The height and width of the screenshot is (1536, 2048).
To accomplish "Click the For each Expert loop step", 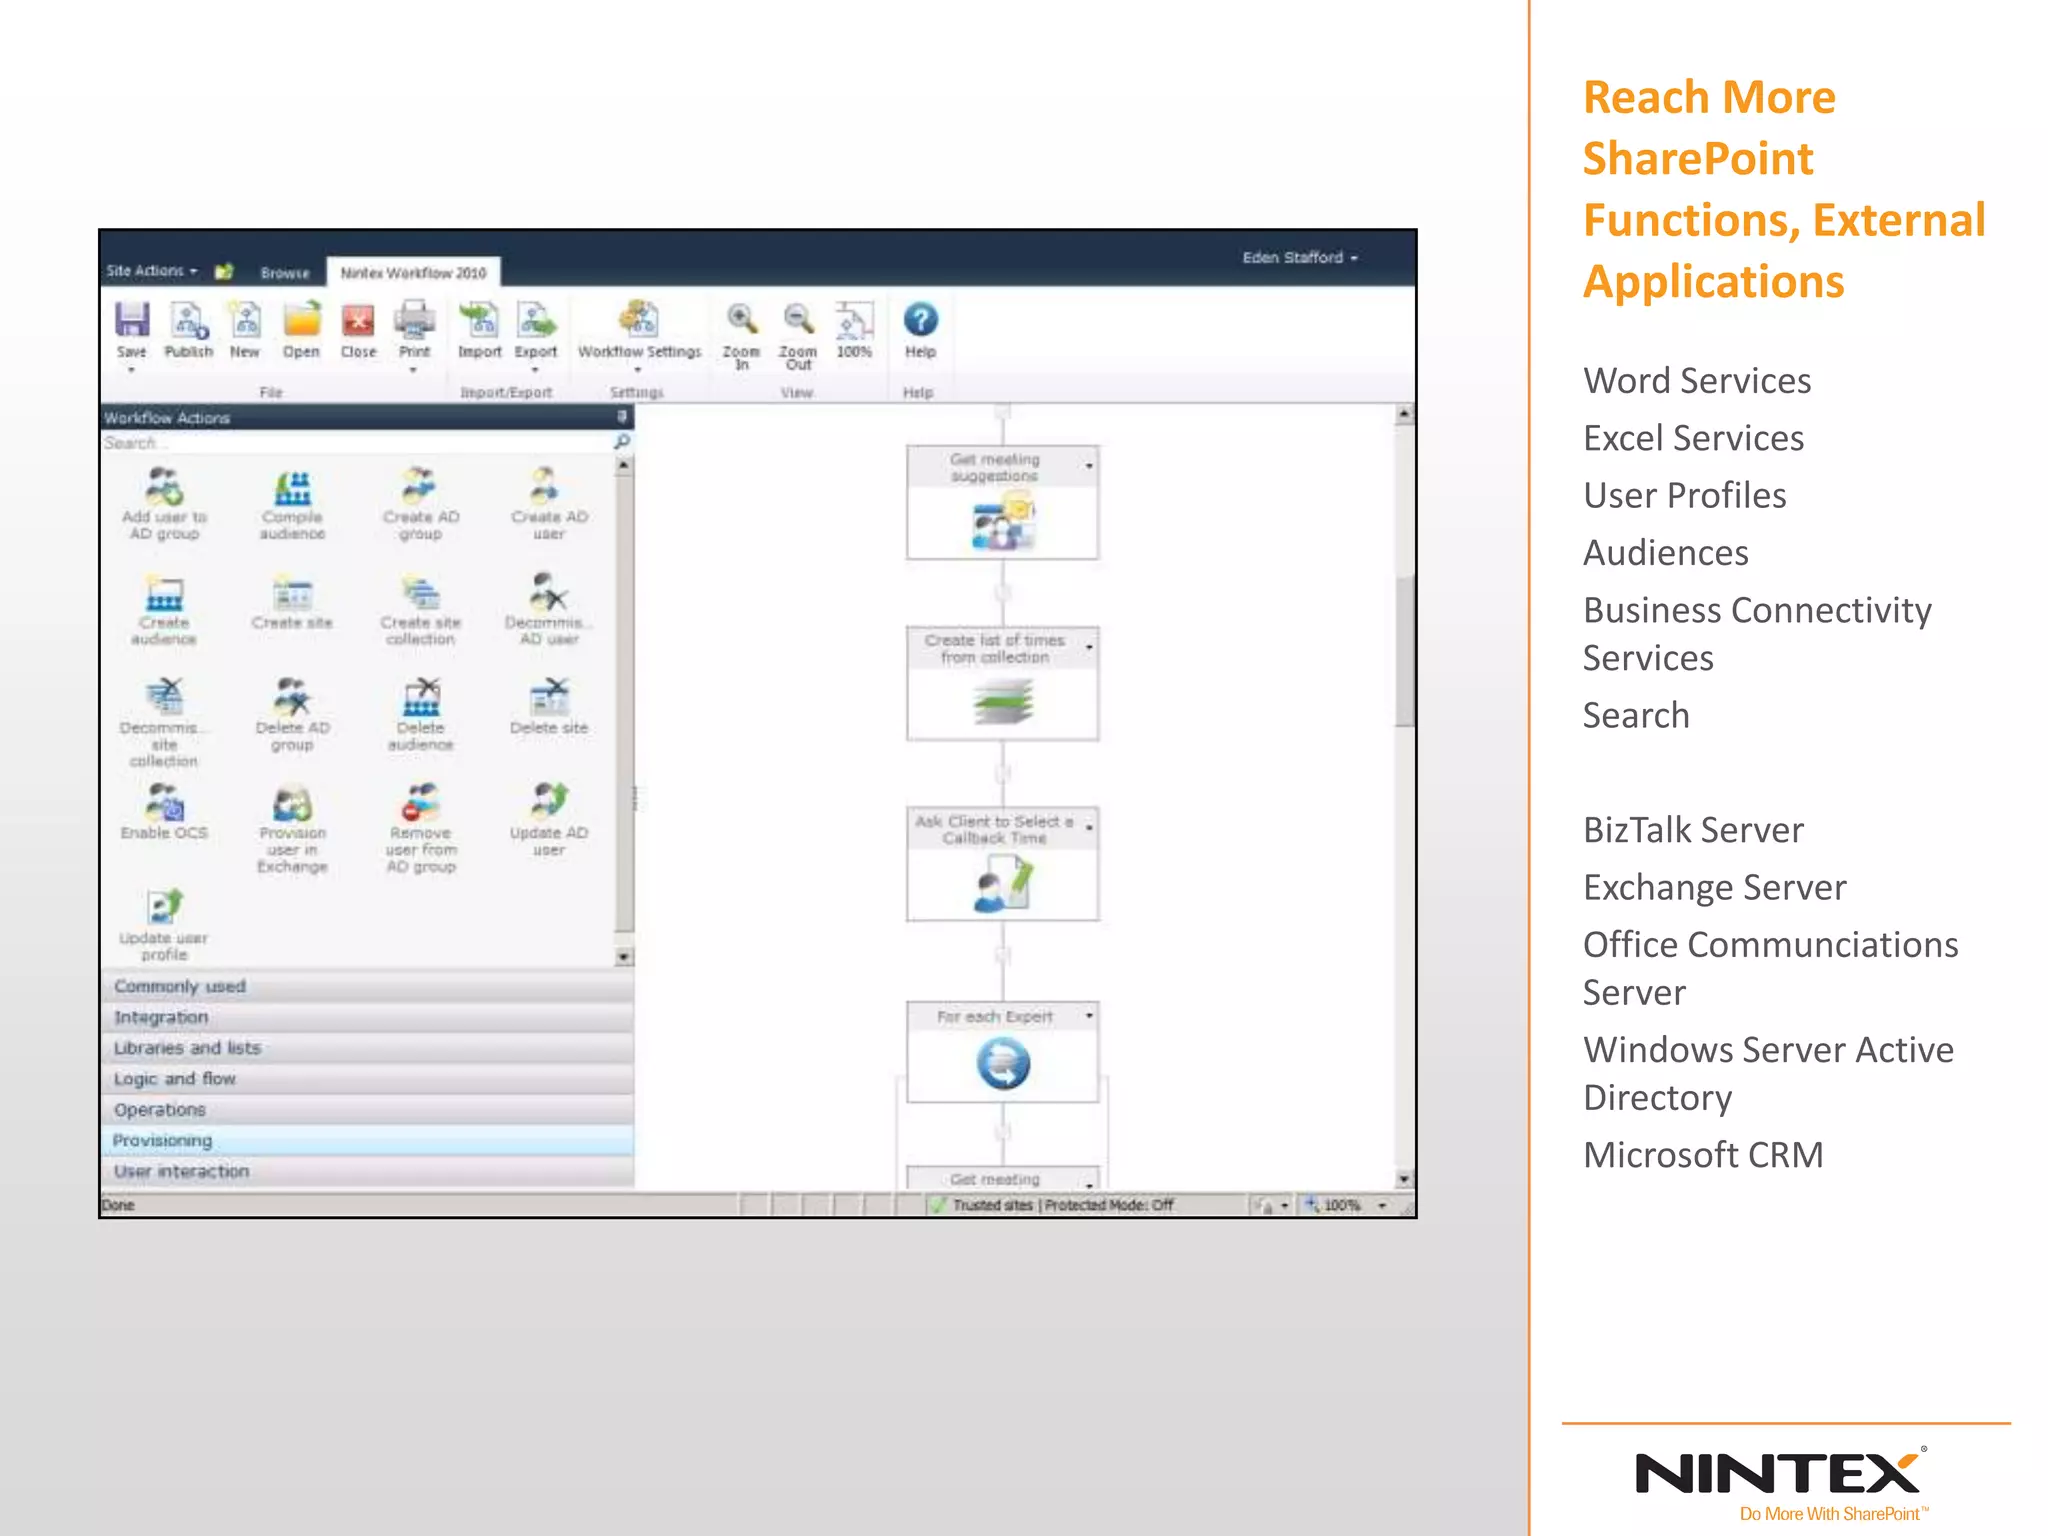I will click(x=1002, y=1052).
